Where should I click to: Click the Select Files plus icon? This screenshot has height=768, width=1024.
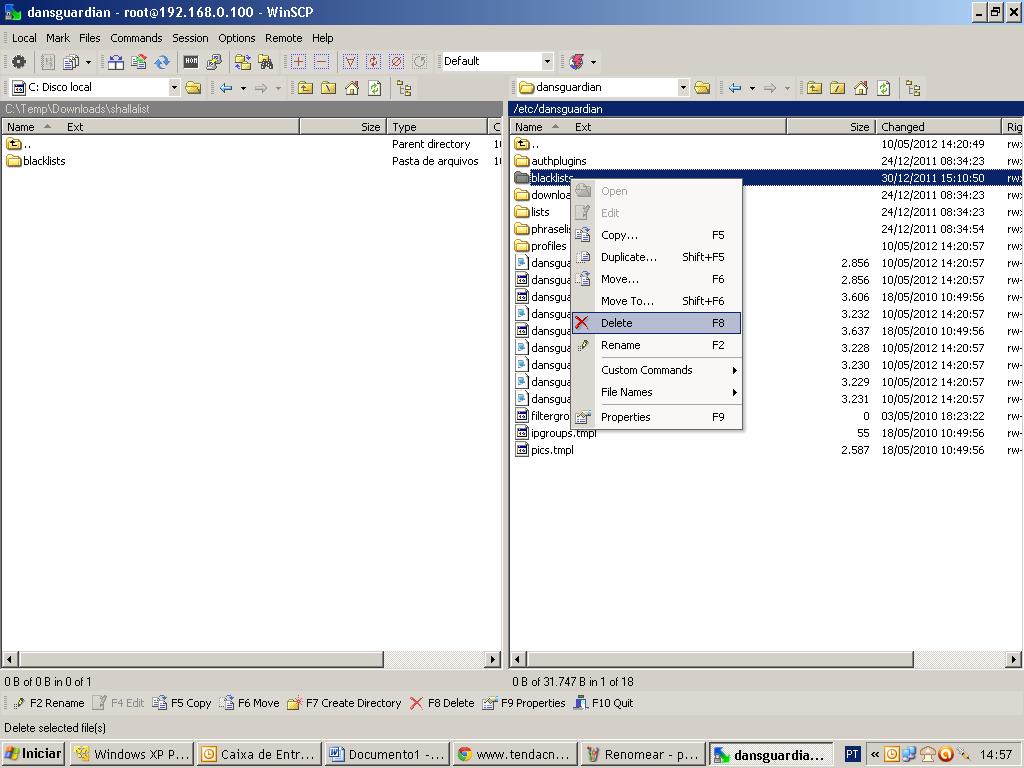tap(298, 62)
